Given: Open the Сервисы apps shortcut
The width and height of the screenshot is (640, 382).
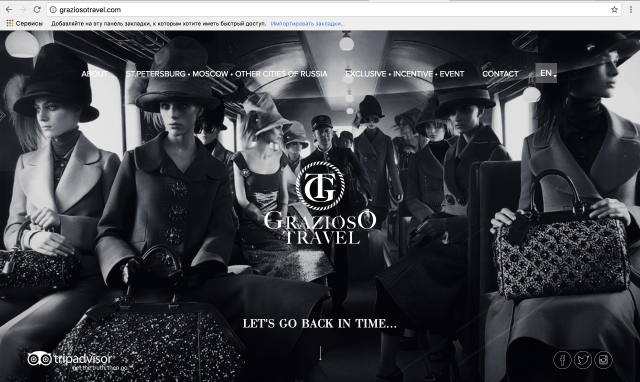Looking at the screenshot, I should tap(24, 24).
